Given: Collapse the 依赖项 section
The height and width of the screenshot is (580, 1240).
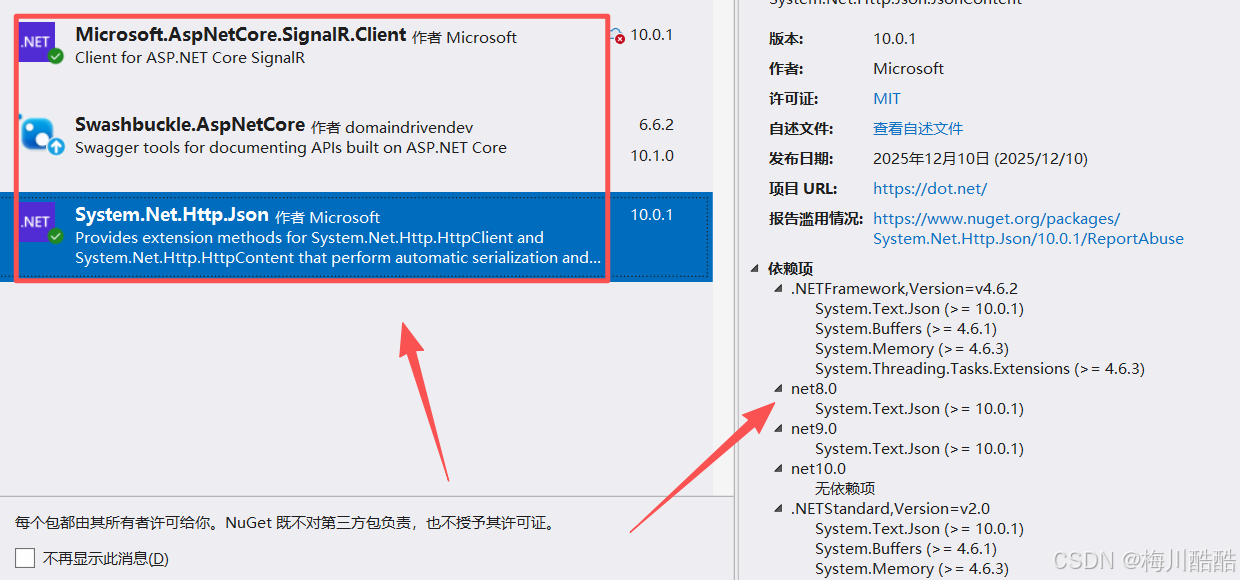Looking at the screenshot, I should tap(754, 268).
